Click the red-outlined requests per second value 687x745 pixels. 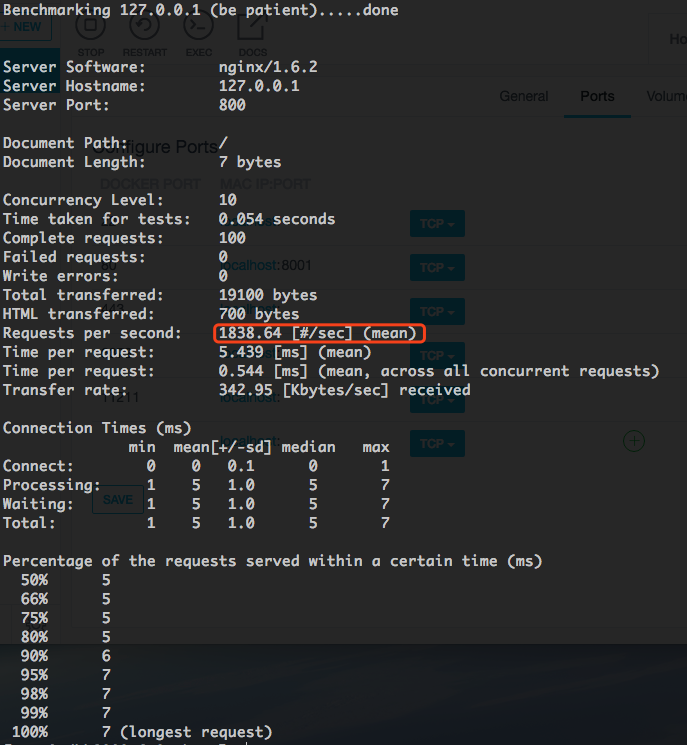pyautogui.click(x=319, y=333)
